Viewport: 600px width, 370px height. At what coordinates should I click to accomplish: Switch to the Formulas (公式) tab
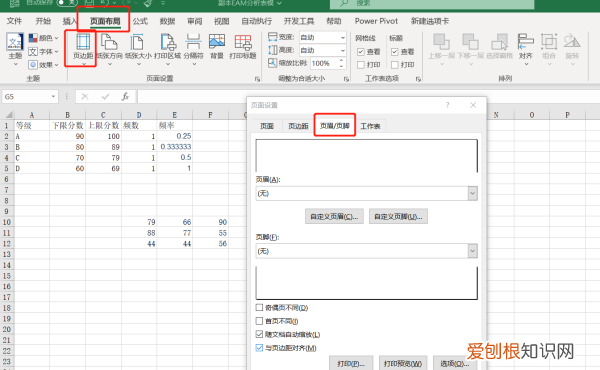click(x=140, y=21)
